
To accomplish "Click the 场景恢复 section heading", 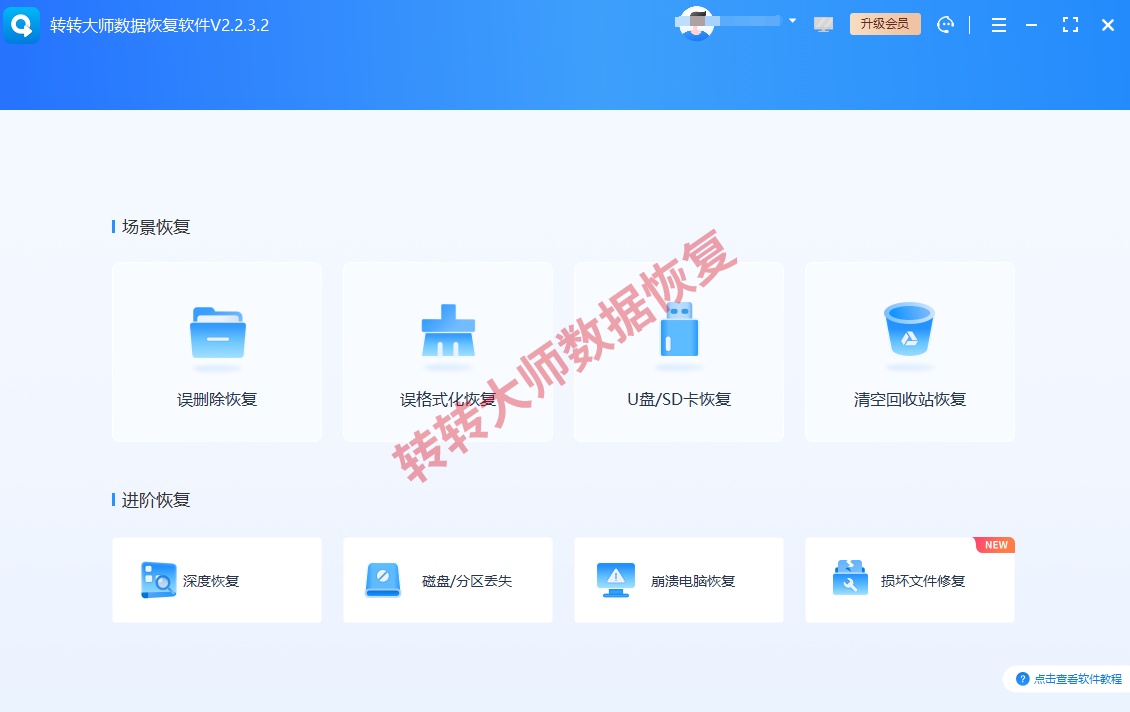I will [156, 227].
